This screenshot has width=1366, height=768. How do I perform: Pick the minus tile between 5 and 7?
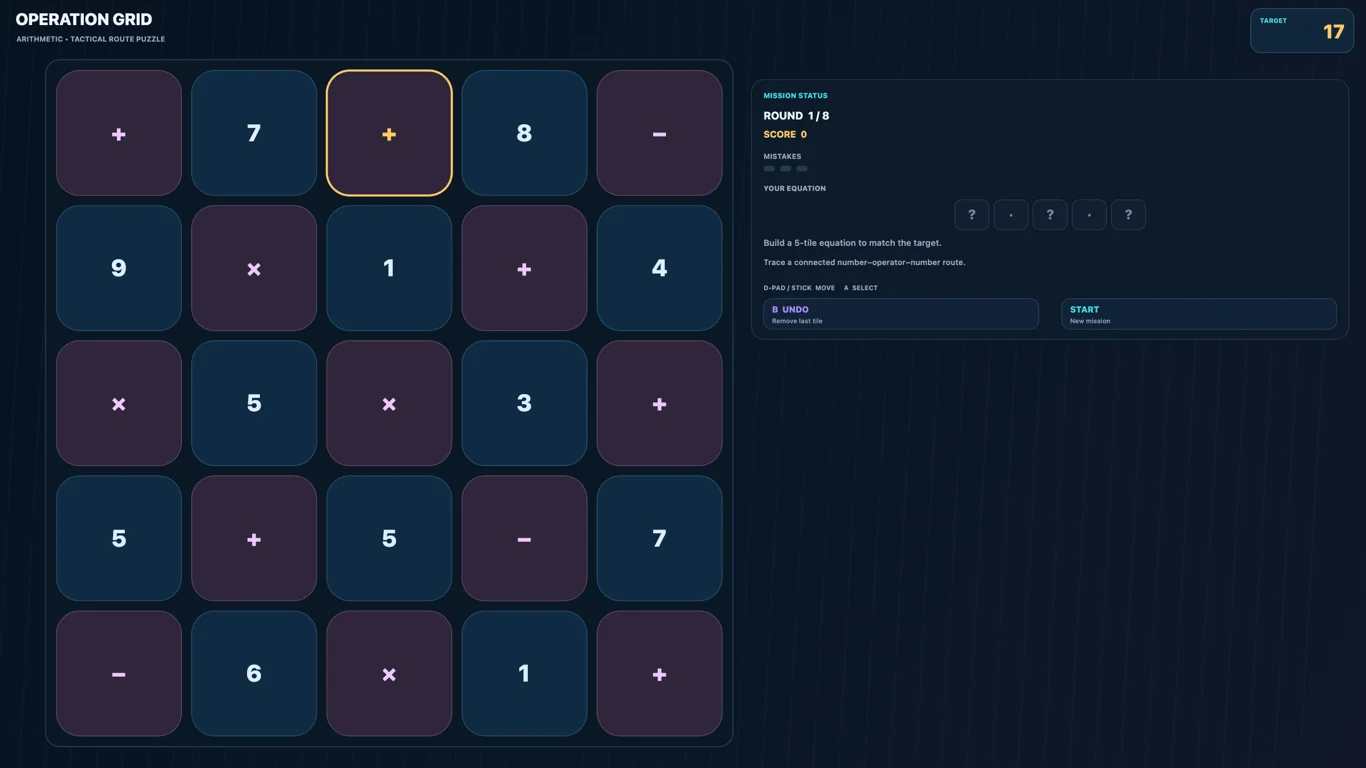pyautogui.click(x=524, y=538)
